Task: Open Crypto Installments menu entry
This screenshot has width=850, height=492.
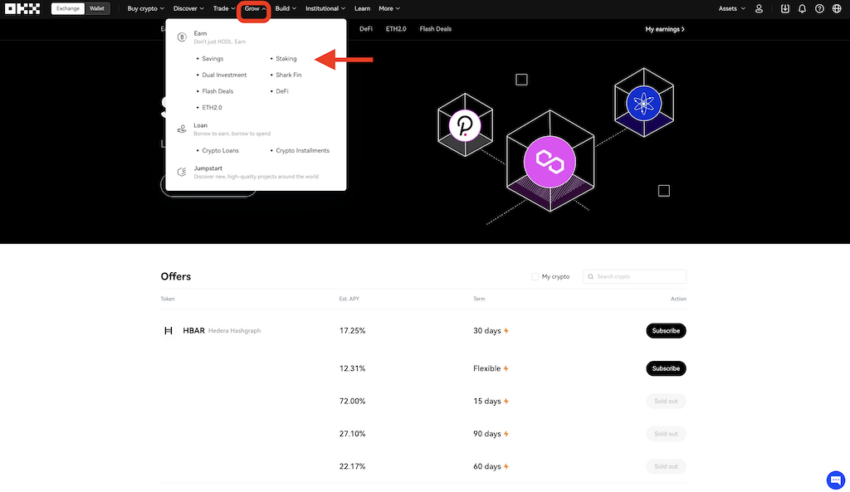Action: tap(302, 151)
